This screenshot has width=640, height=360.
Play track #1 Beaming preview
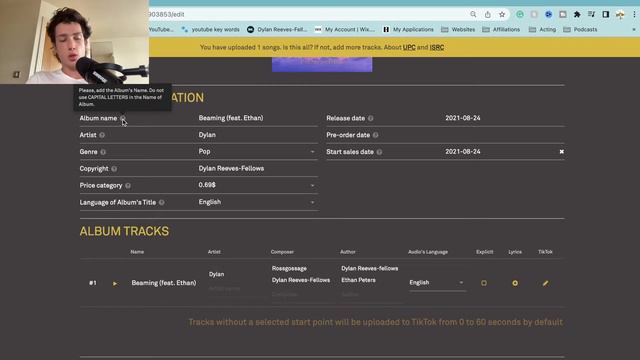(x=115, y=283)
